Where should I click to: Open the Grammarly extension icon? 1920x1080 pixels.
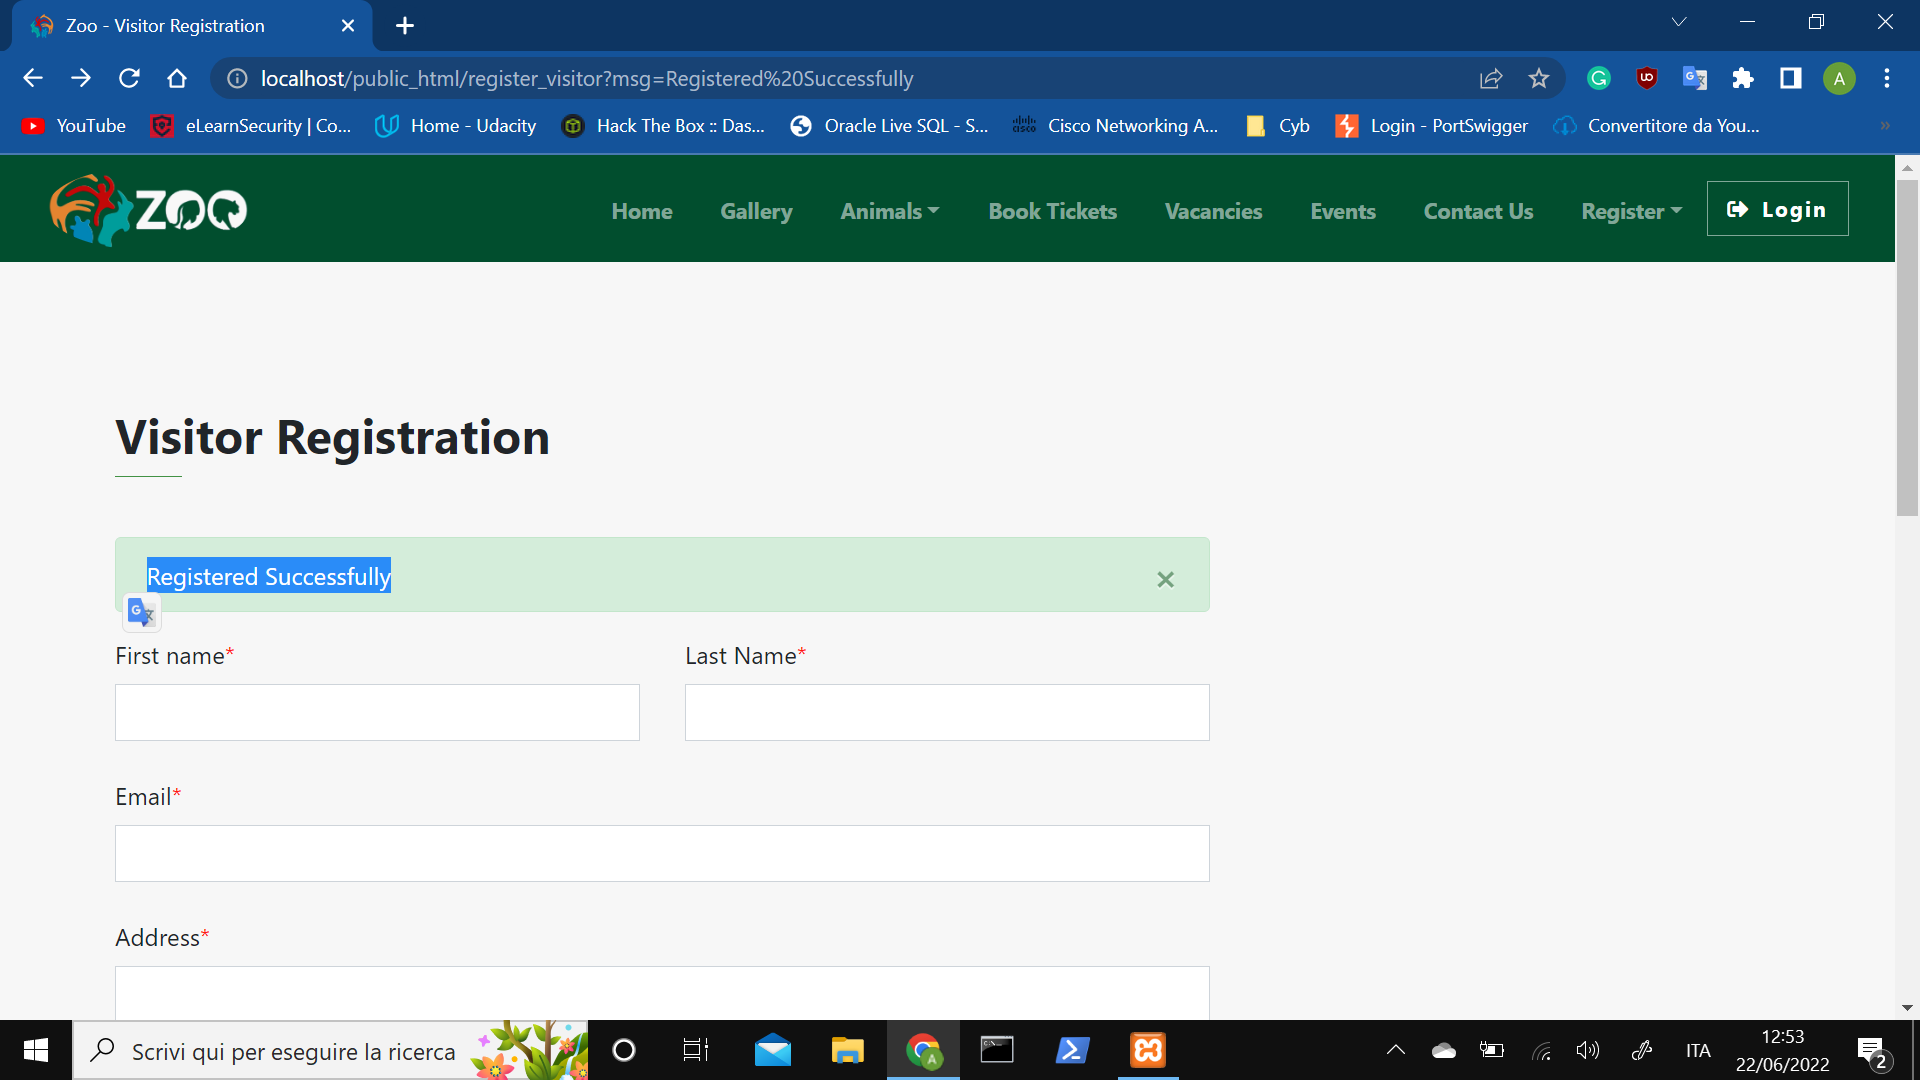(x=1598, y=78)
